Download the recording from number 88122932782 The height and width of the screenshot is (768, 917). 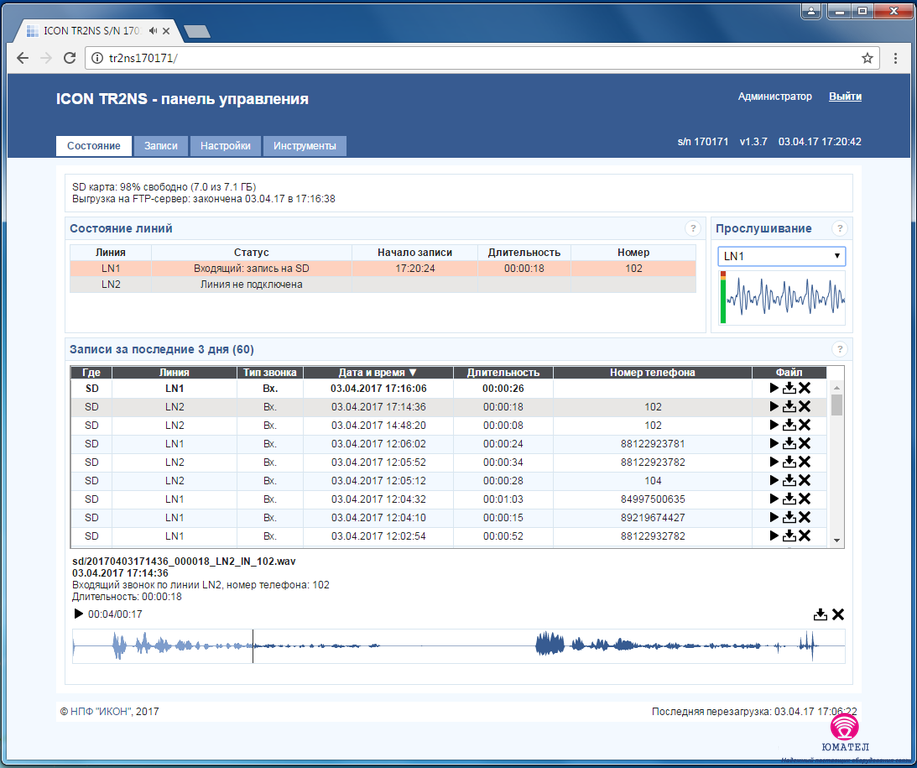click(789, 536)
